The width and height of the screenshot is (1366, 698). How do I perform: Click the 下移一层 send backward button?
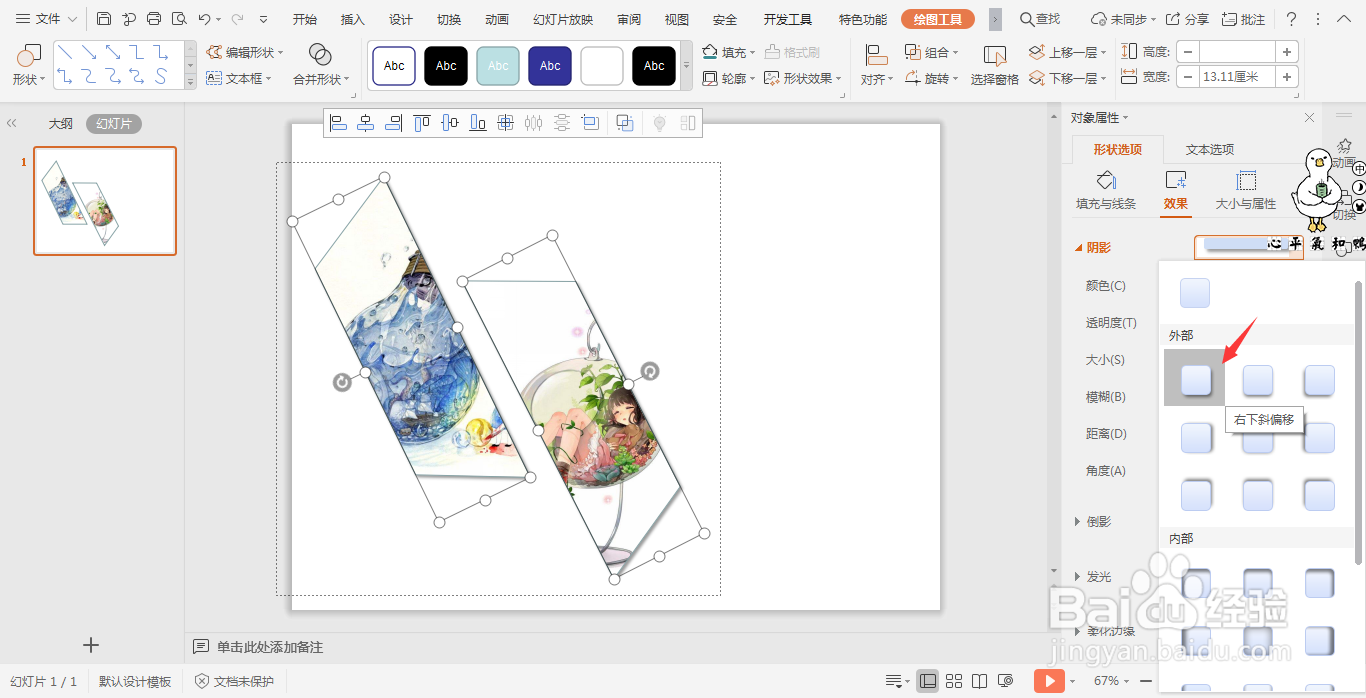click(x=1068, y=78)
